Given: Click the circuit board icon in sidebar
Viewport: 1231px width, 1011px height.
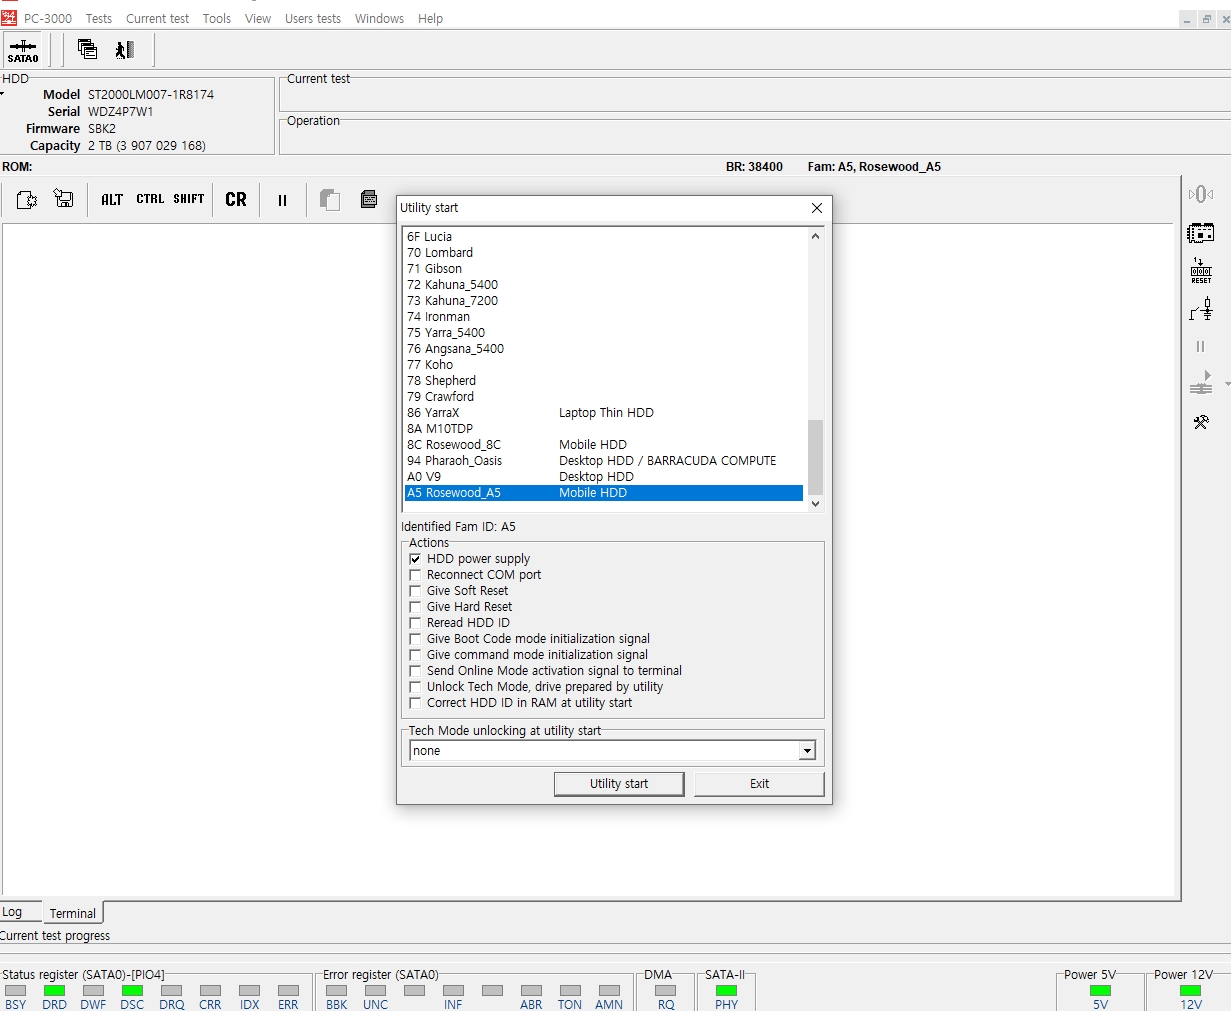Looking at the screenshot, I should pos(1201,233).
